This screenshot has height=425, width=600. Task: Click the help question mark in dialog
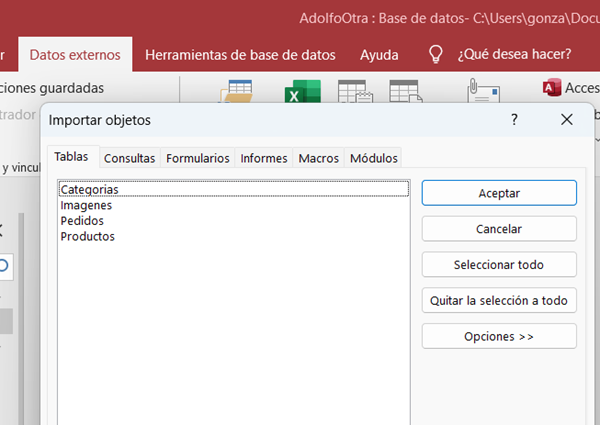pos(514,120)
